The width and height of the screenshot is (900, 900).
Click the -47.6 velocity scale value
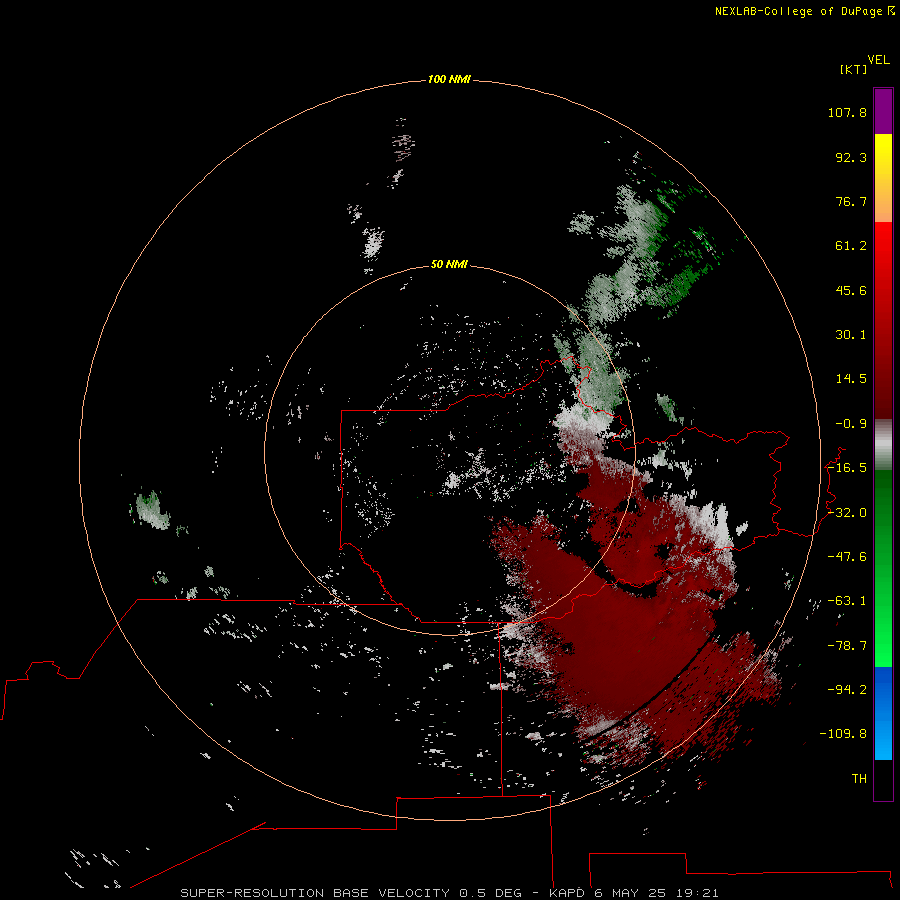[x=847, y=557]
